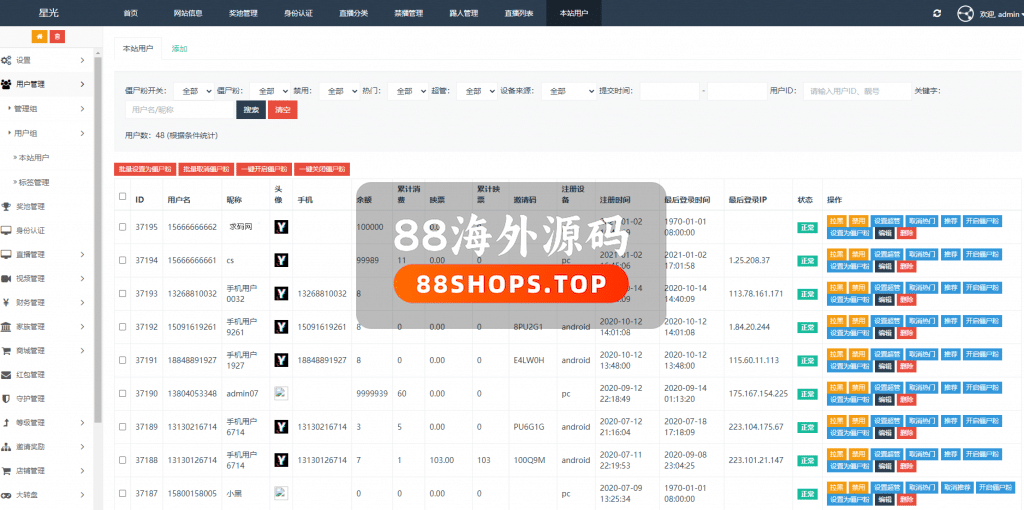This screenshot has height=510, width=1024.
Task: Toggle the select-all checkbox in table header
Action: (123, 196)
